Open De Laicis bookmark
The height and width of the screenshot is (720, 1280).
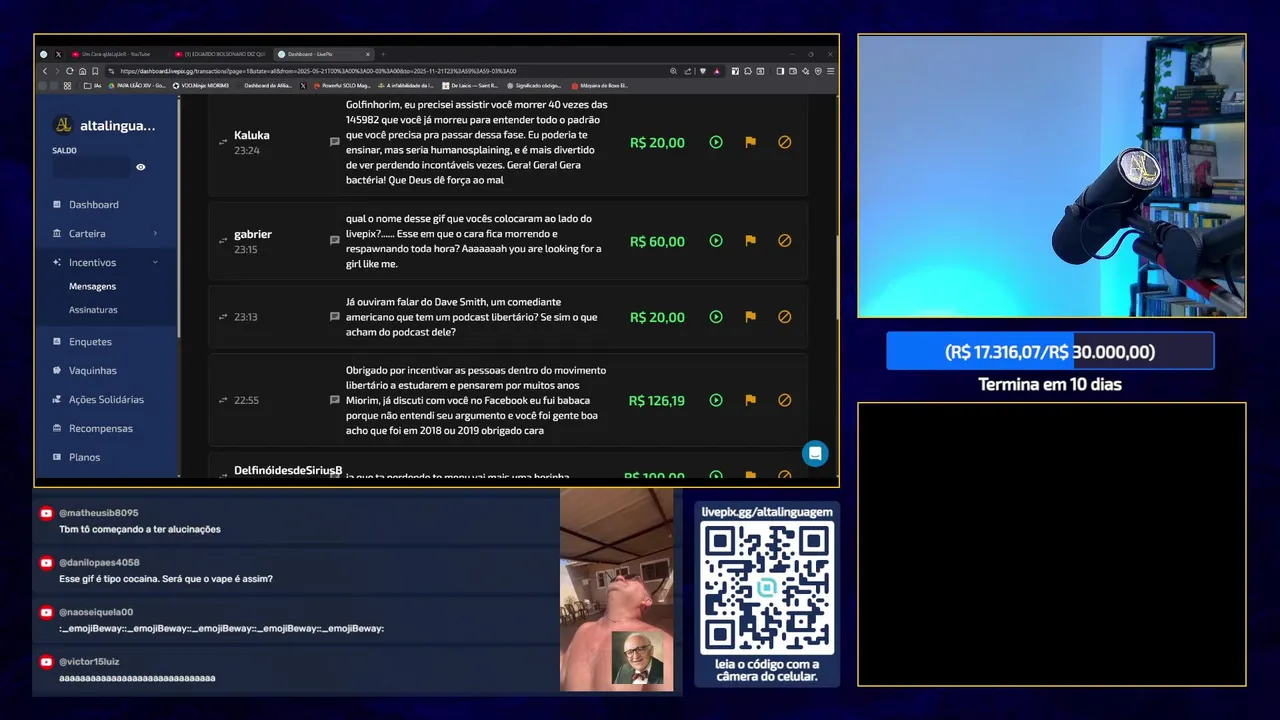point(470,86)
